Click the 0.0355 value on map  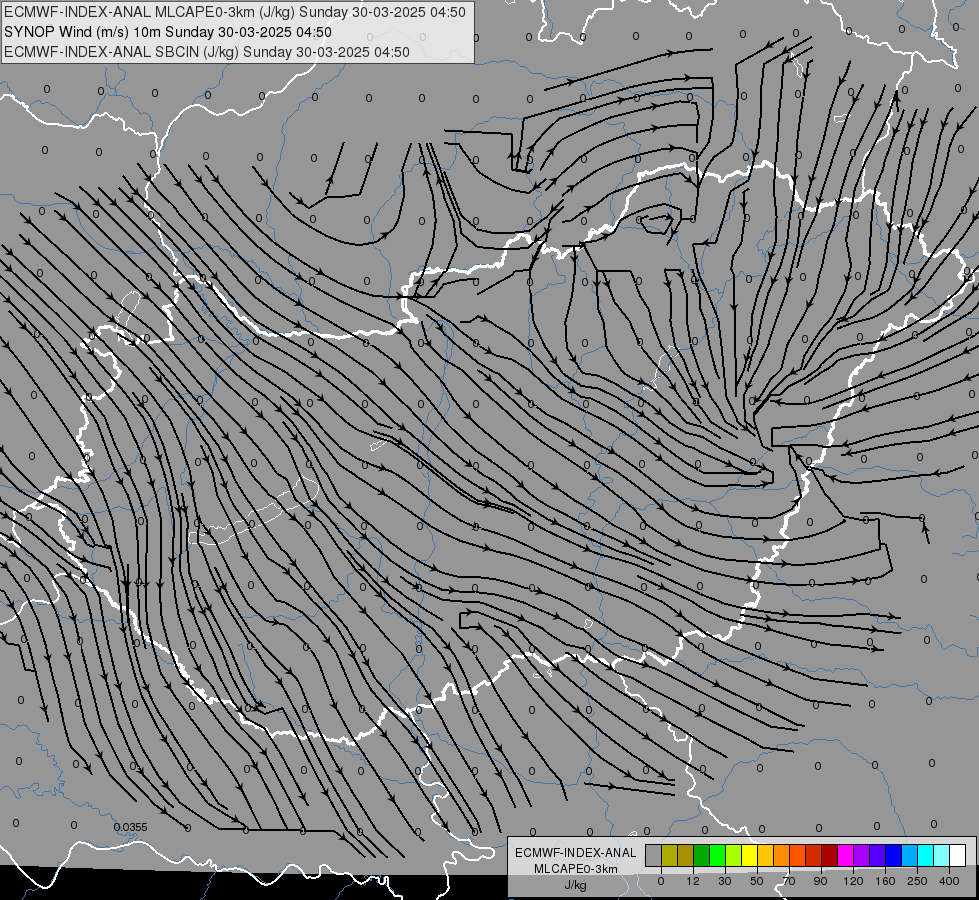[x=130, y=827]
